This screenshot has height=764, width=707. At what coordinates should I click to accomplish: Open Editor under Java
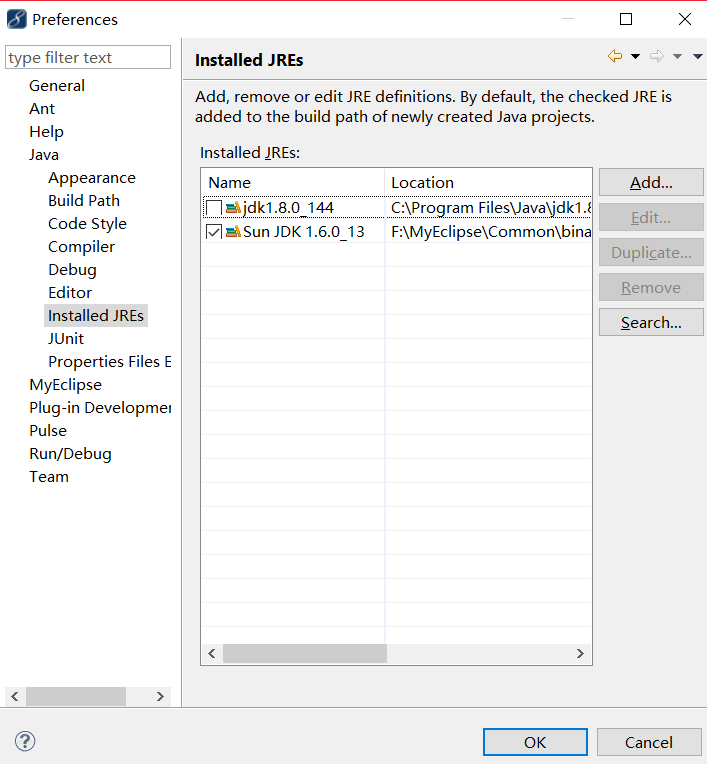[x=70, y=293]
